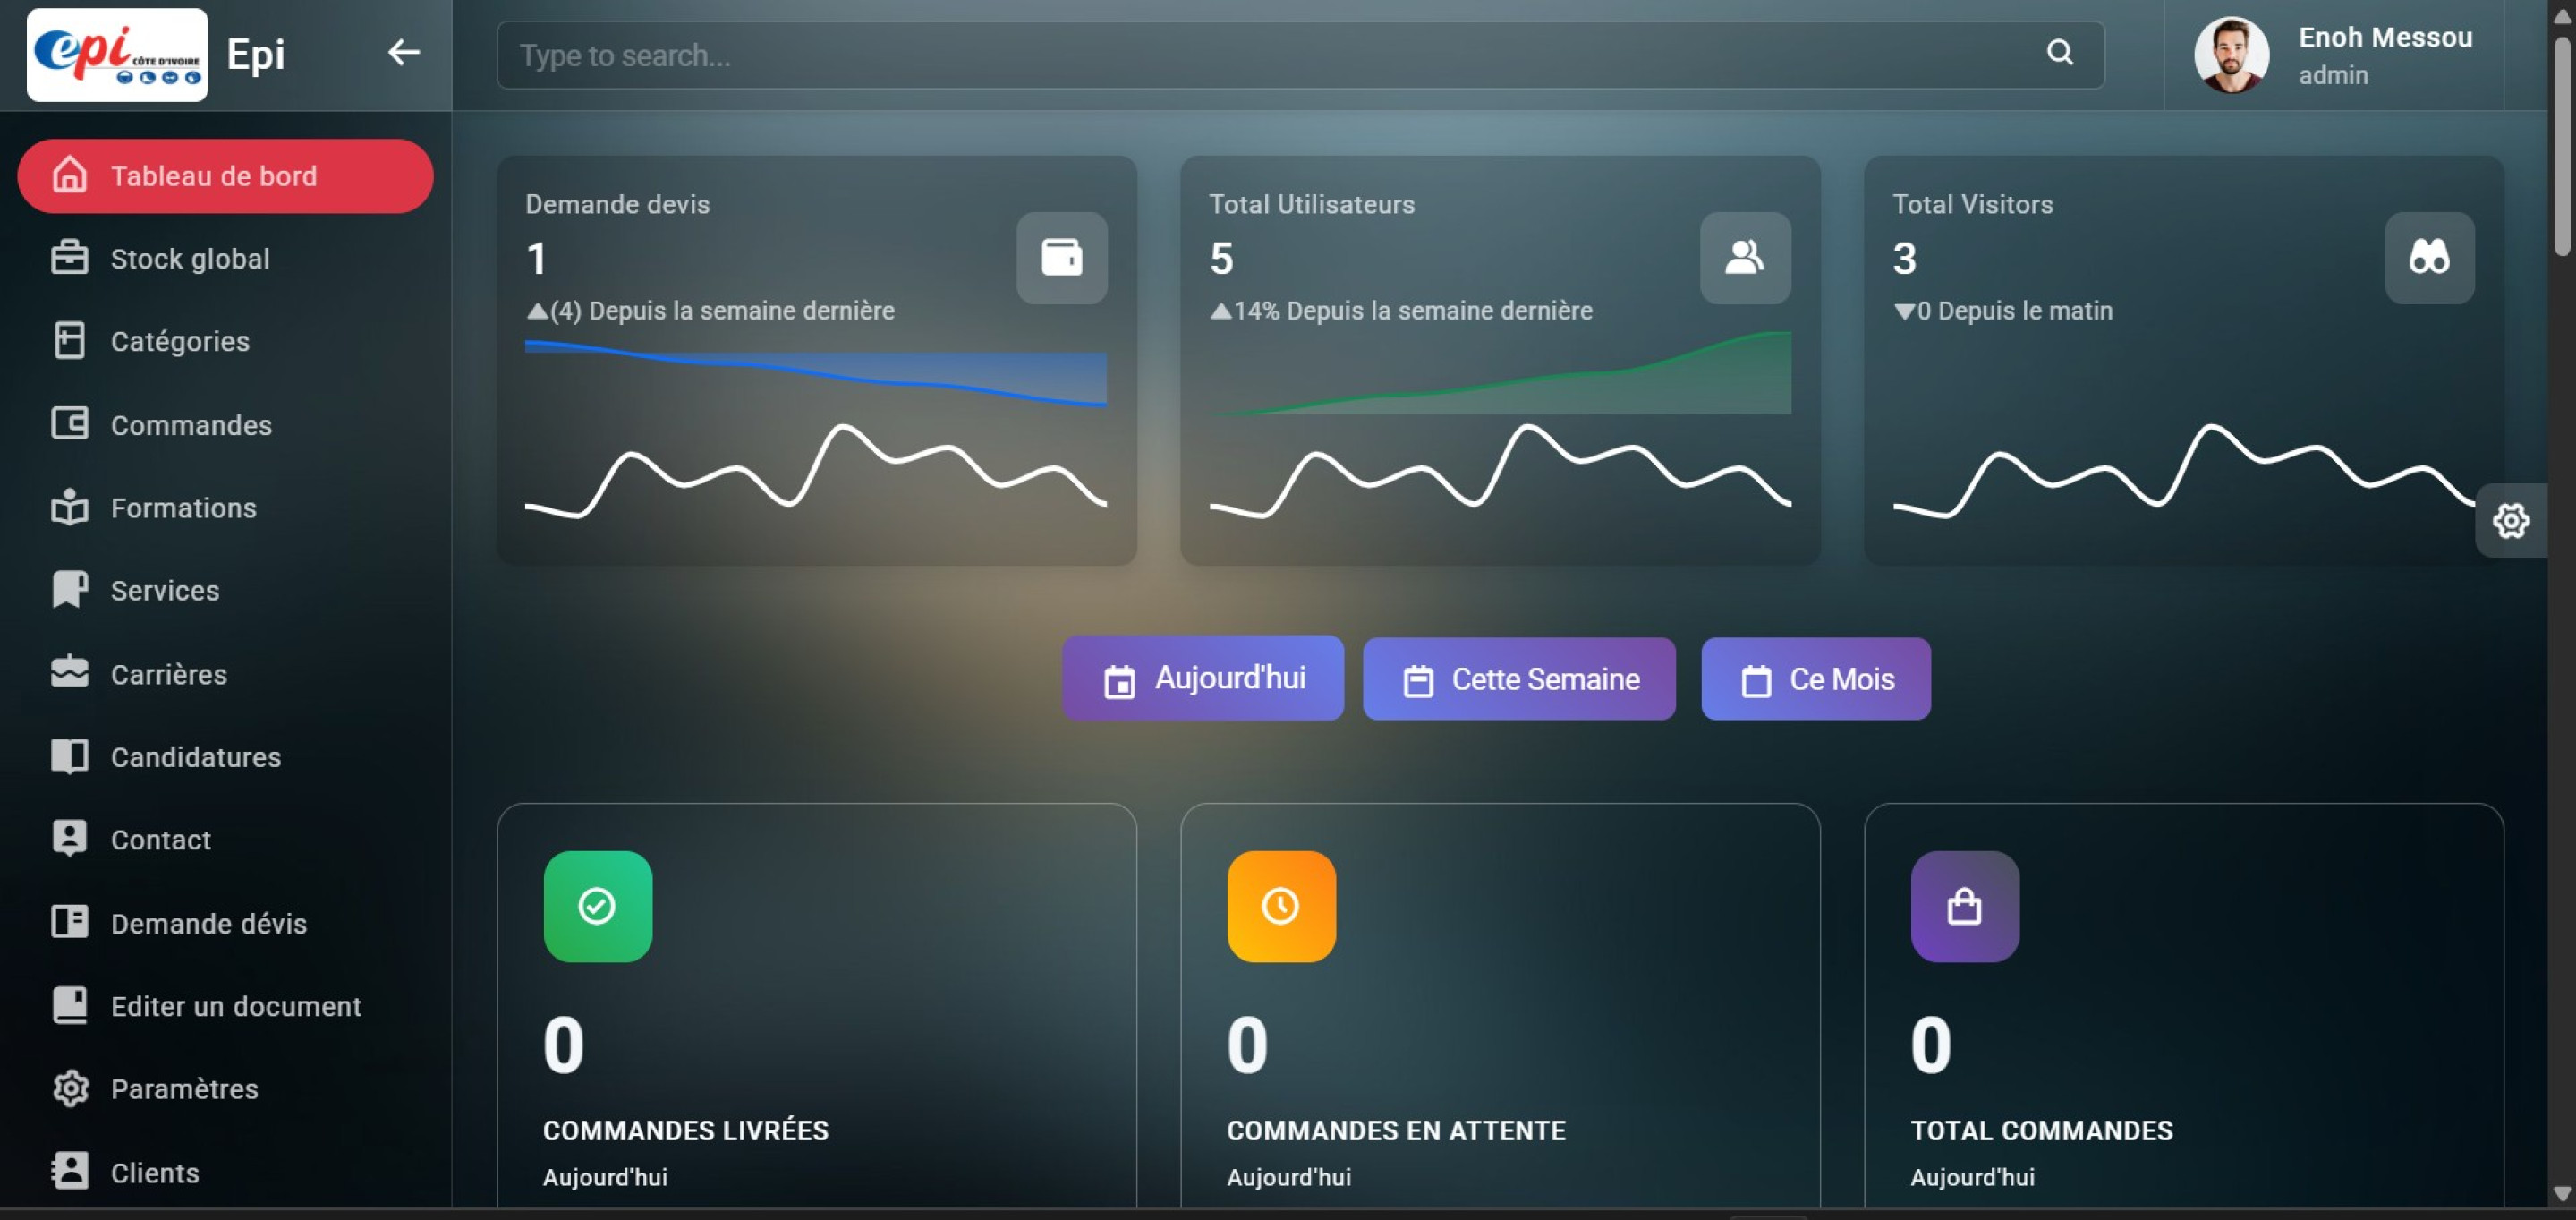Filter by Aujourd'hui
The image size is (2576, 1220).
tap(1202, 678)
